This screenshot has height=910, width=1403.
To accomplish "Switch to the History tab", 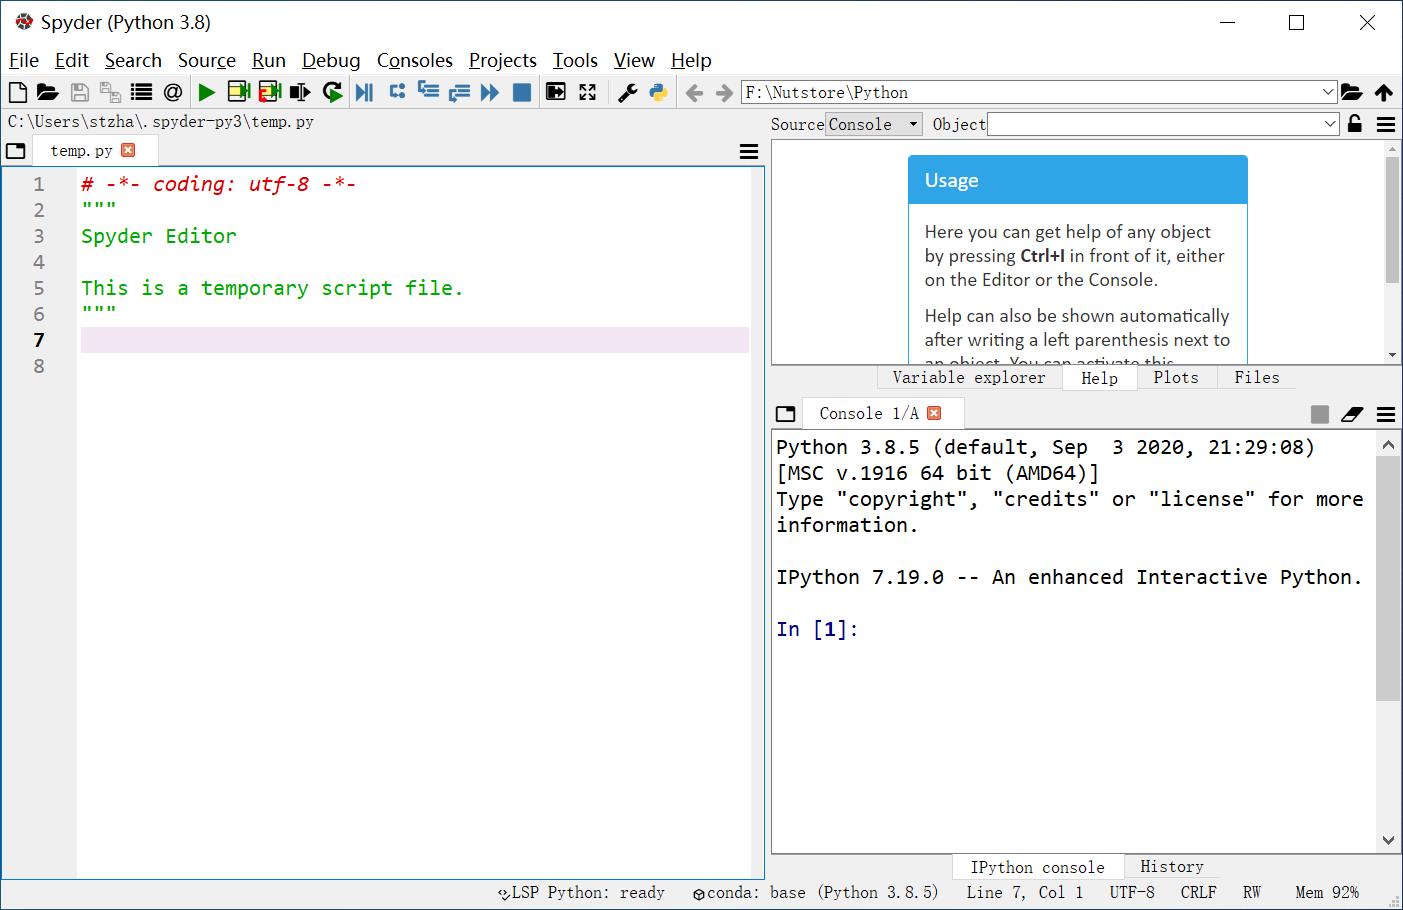I will coord(1172,866).
